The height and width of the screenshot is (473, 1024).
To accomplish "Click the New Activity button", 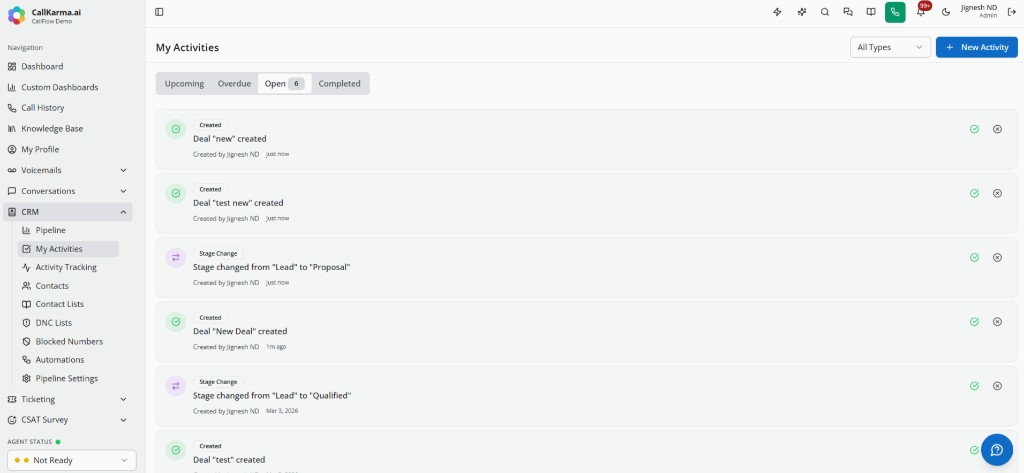I will tap(976, 47).
